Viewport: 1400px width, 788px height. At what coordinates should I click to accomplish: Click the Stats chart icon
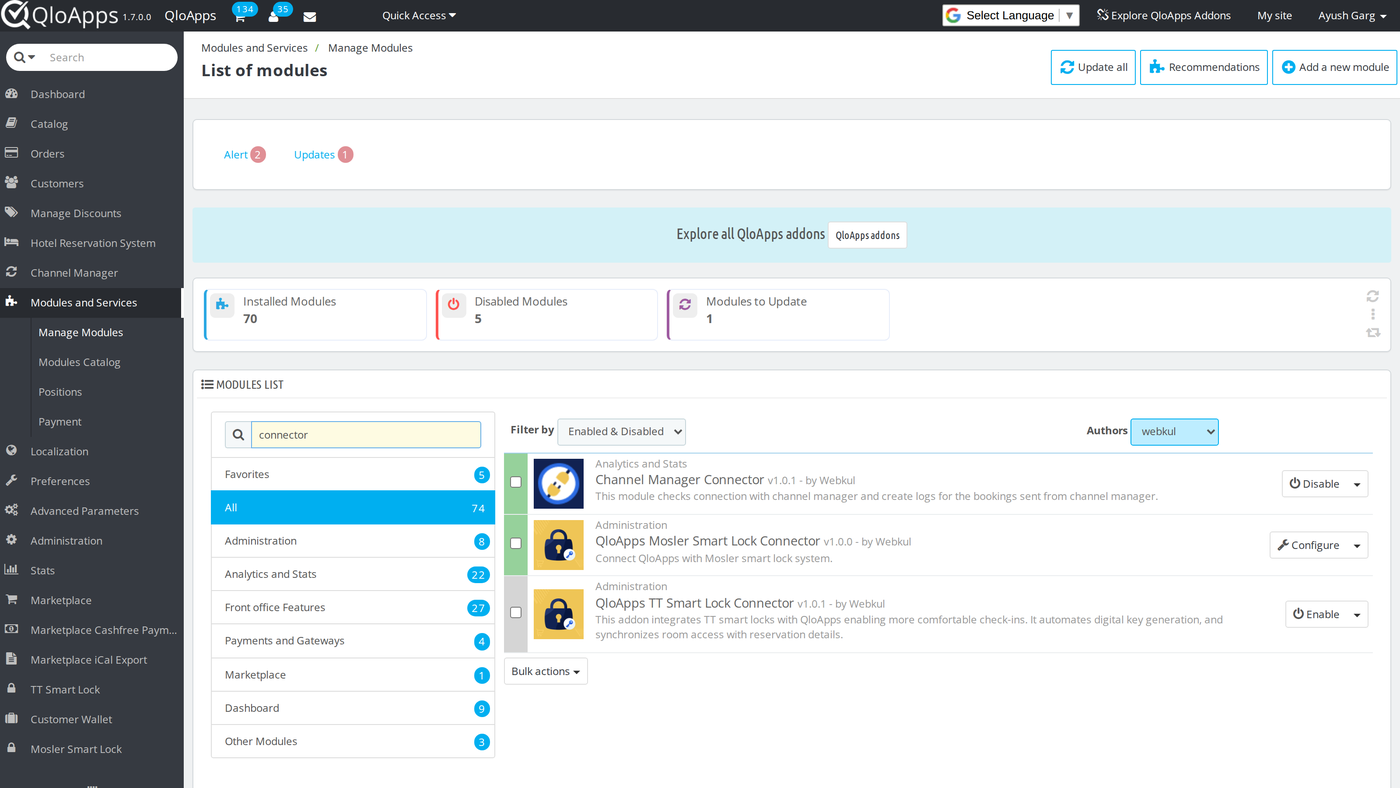pos(12,570)
